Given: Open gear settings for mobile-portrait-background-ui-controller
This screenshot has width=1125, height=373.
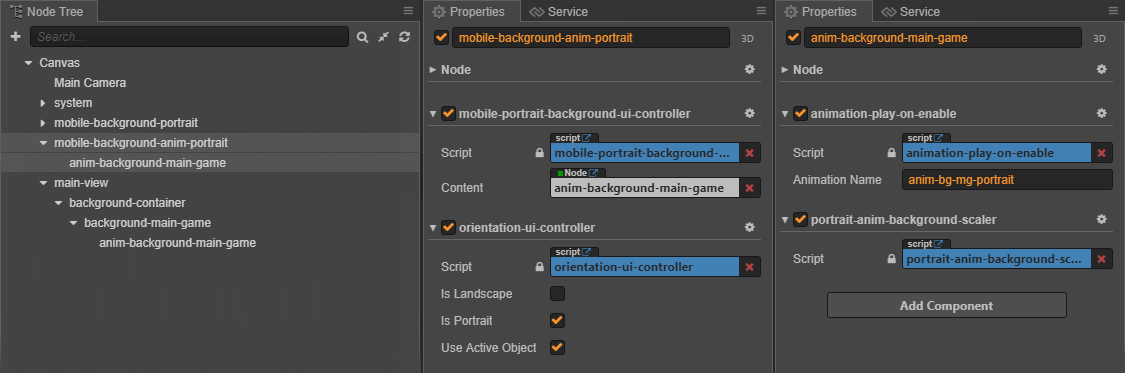Looking at the screenshot, I should tap(750, 113).
